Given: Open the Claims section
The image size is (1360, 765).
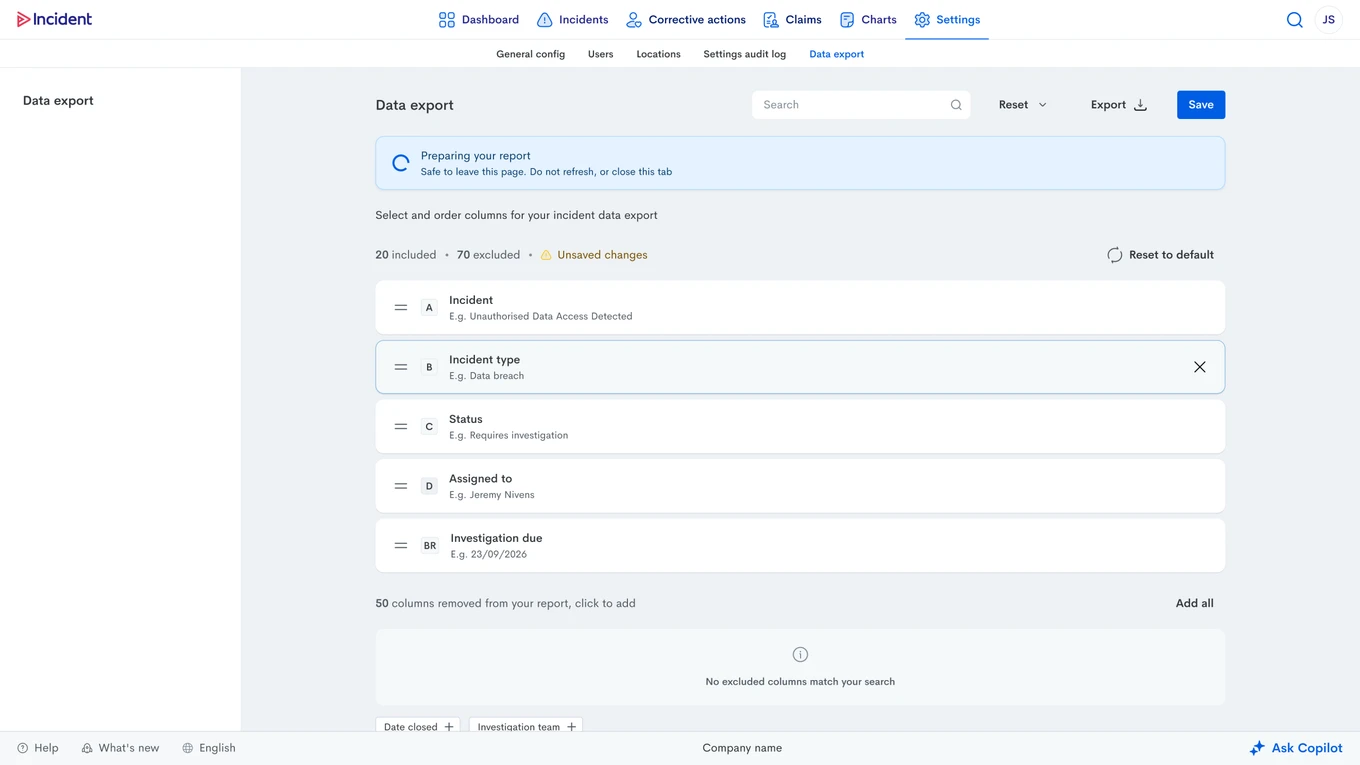Looking at the screenshot, I should (792, 20).
